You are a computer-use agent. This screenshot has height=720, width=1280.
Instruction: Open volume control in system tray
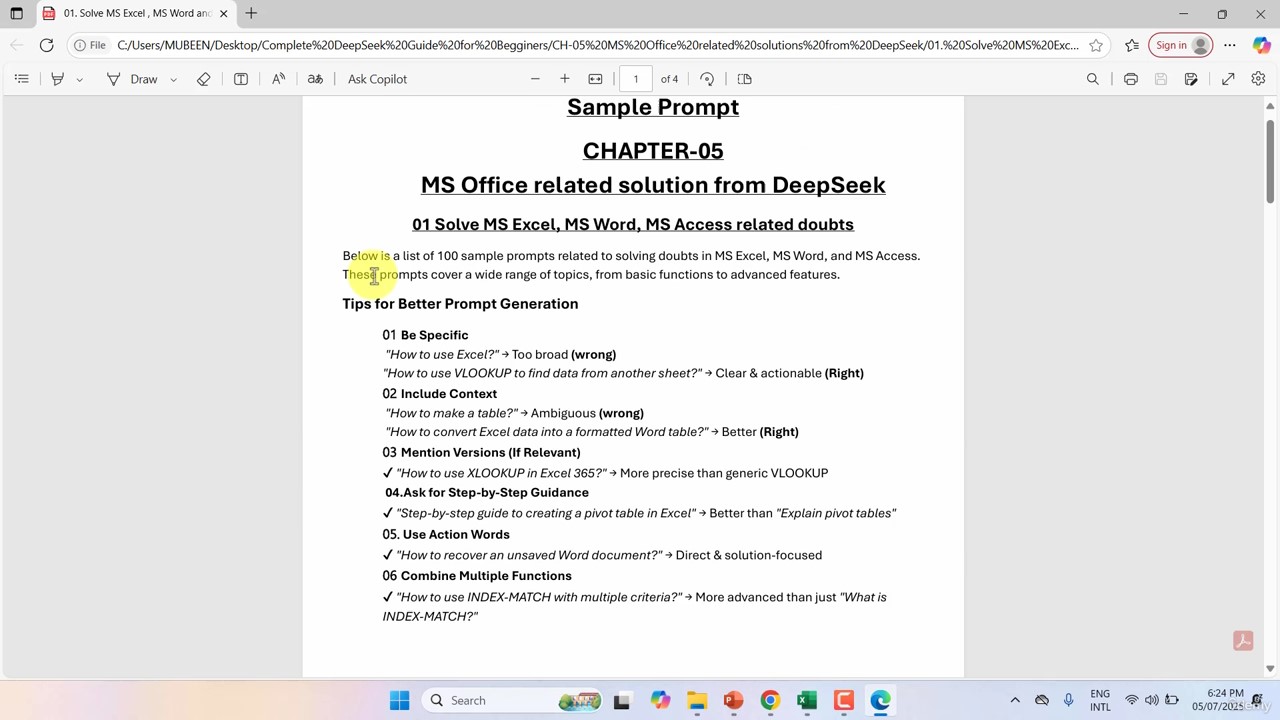coord(1152,701)
